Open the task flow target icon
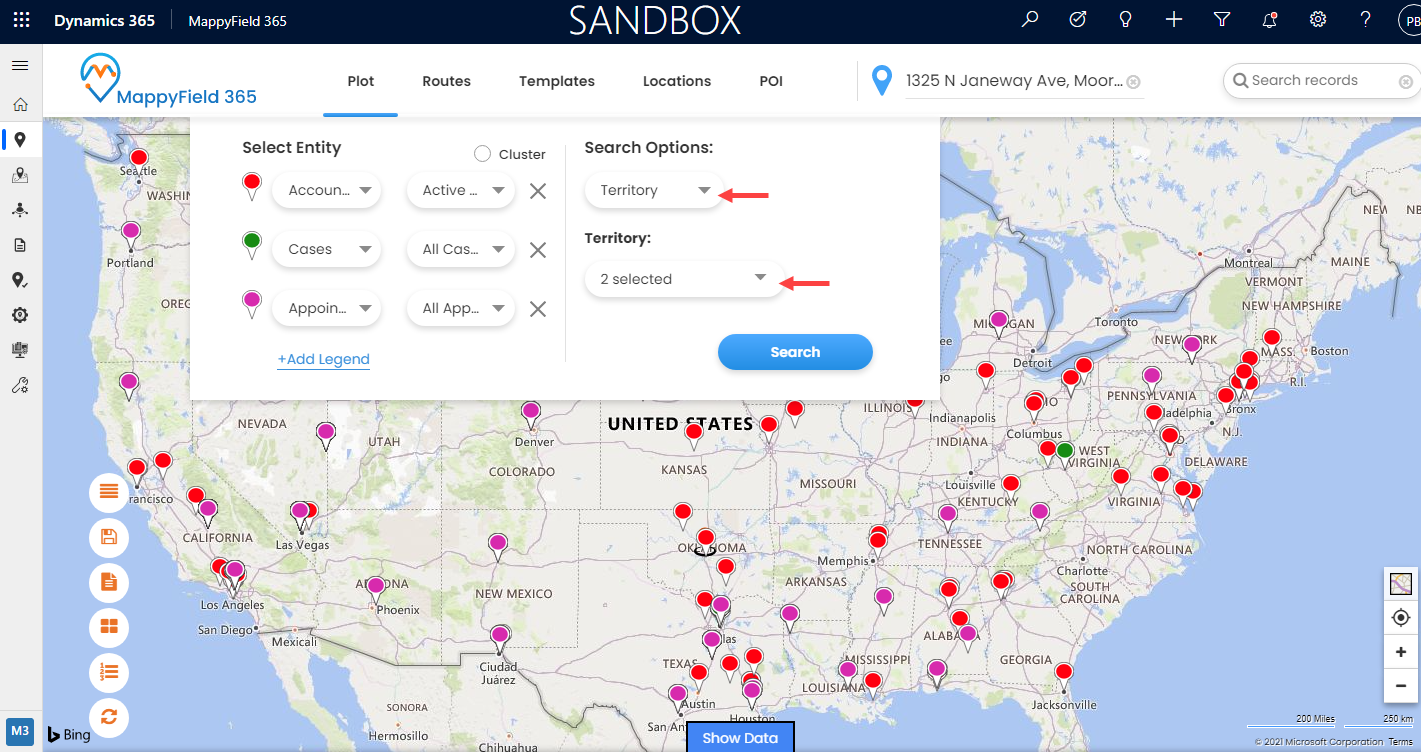This screenshot has width=1421, height=752. coord(1078,19)
